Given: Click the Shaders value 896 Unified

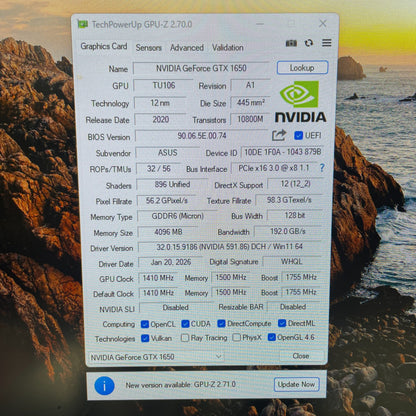Looking at the screenshot, I should point(172,184).
